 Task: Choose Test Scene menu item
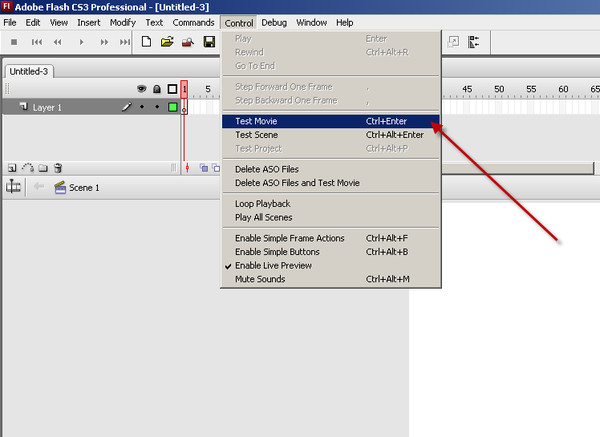[x=331, y=135]
